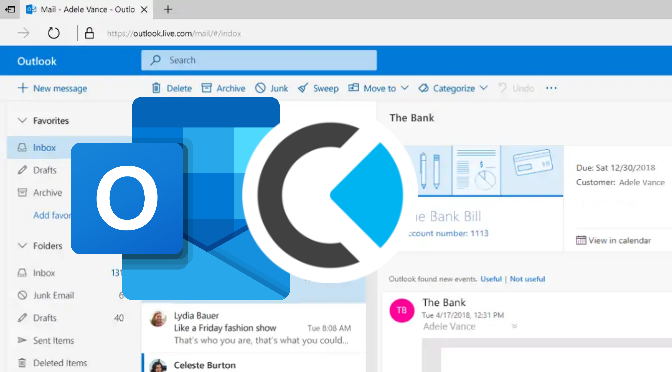The height and width of the screenshot is (372, 672).
Task: Open Lydia Bauer's fashion show email
Action: coord(254,328)
